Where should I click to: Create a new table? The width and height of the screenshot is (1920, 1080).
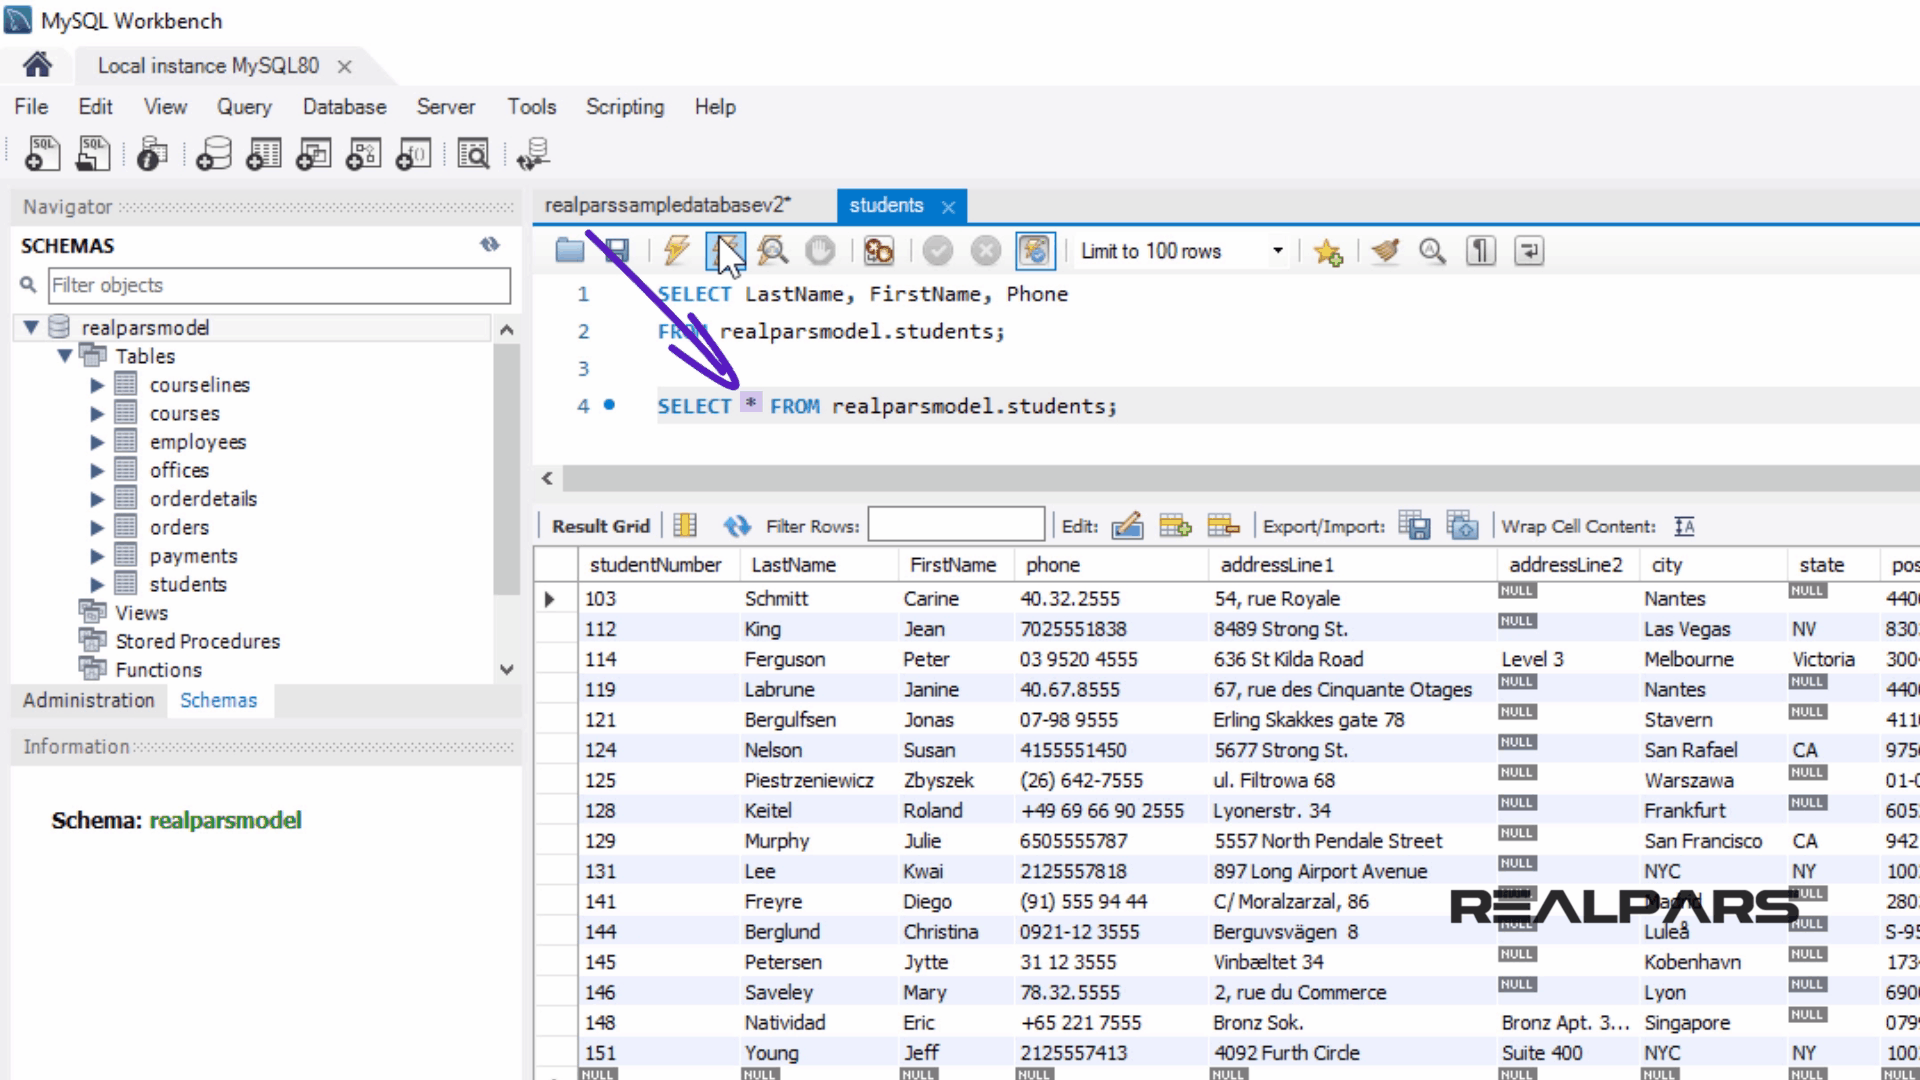click(x=263, y=153)
